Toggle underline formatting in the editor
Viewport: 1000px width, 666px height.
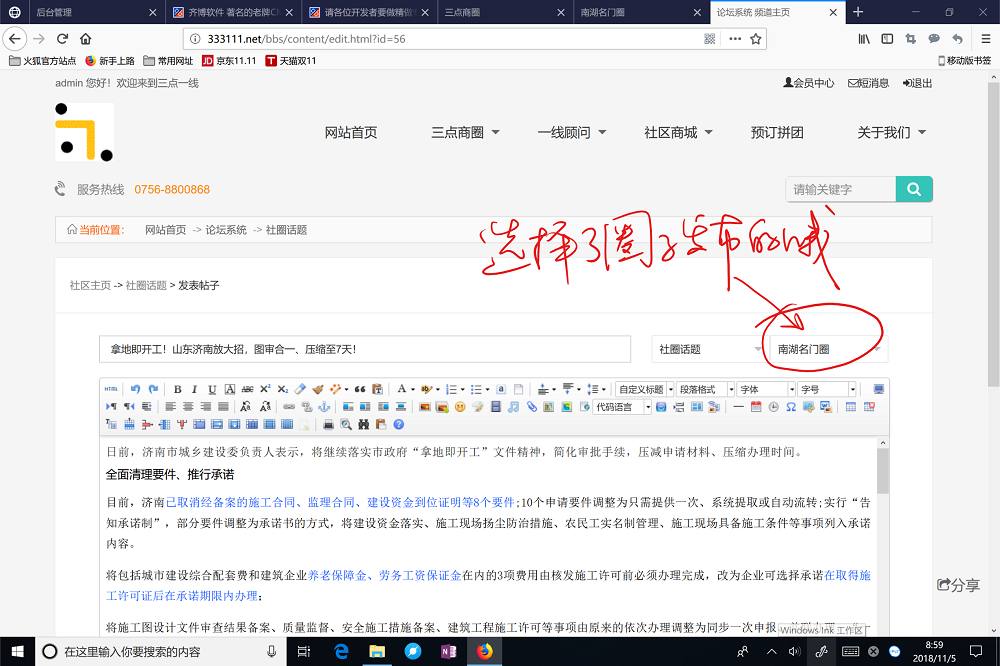click(212, 389)
